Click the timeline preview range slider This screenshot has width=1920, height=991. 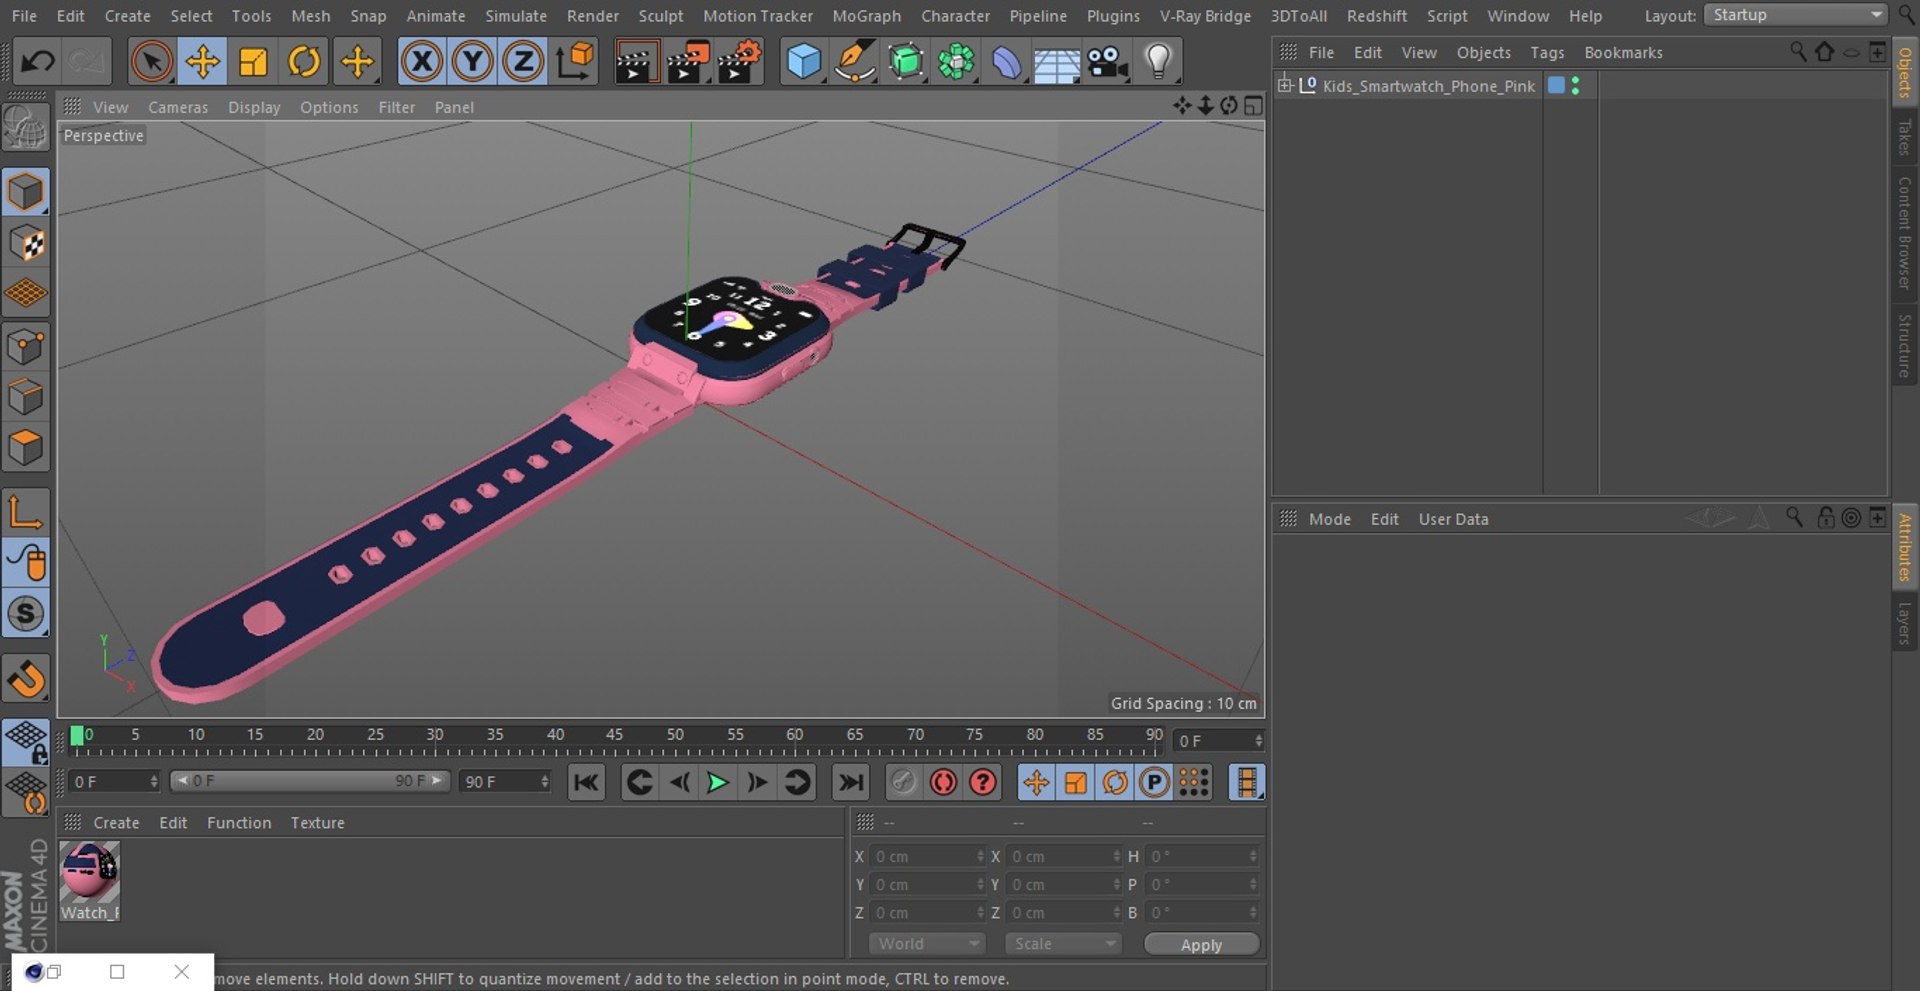point(310,781)
